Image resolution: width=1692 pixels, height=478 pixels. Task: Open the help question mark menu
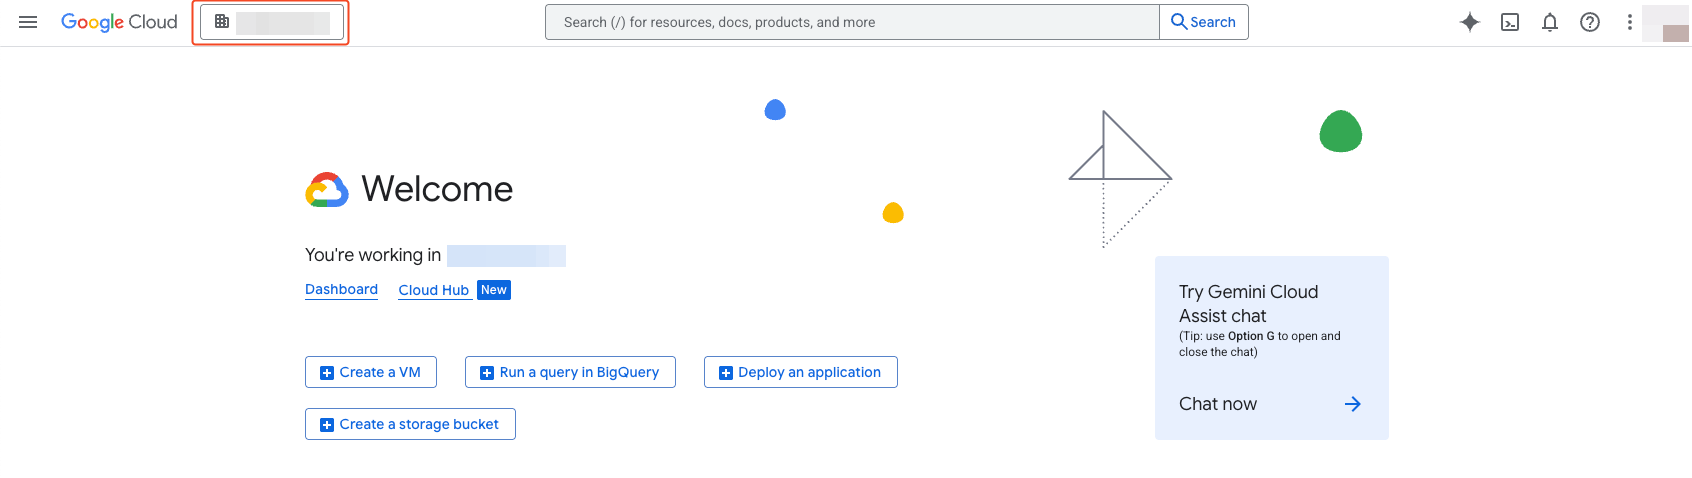tap(1590, 22)
